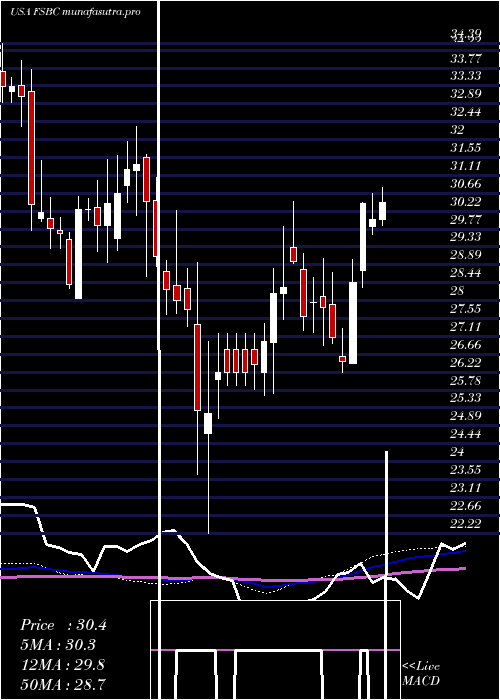Screen dimensions: 500x700
Task: Click the 28.89 axis value
Action: point(466,255)
